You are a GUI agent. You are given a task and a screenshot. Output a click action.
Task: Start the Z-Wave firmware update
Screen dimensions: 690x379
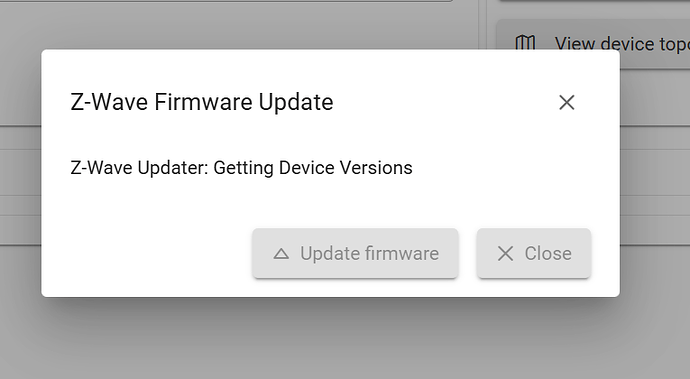pyautogui.click(x=356, y=253)
